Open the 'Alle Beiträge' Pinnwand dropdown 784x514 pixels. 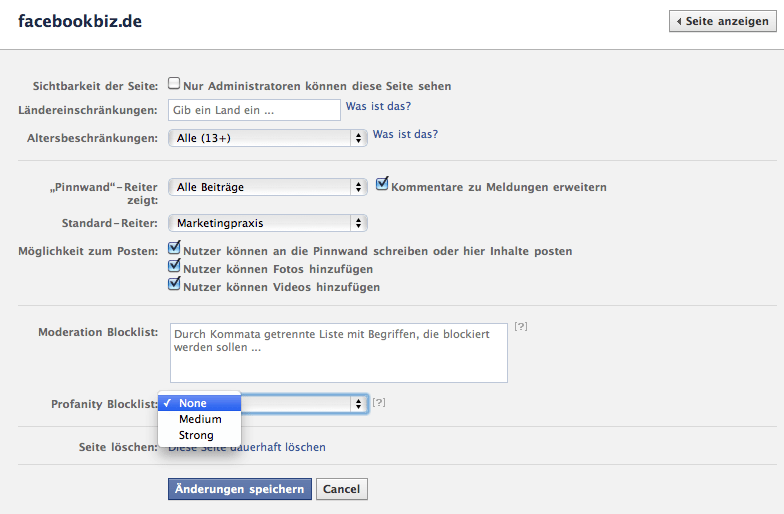[268, 187]
